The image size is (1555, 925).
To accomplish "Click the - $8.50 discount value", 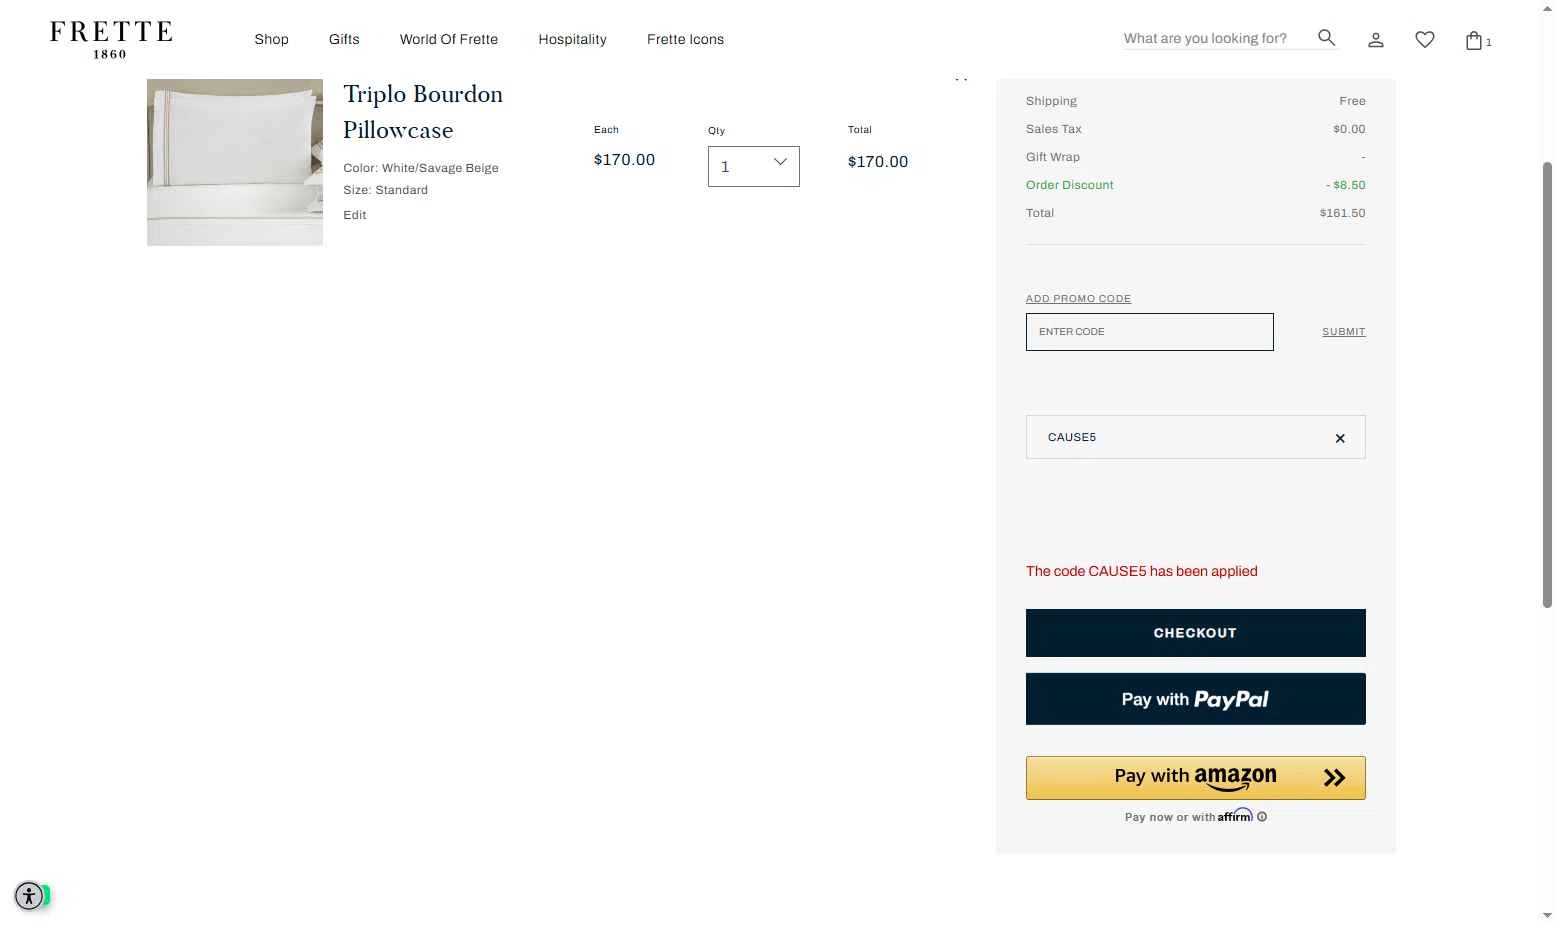I will coord(1345,185).
